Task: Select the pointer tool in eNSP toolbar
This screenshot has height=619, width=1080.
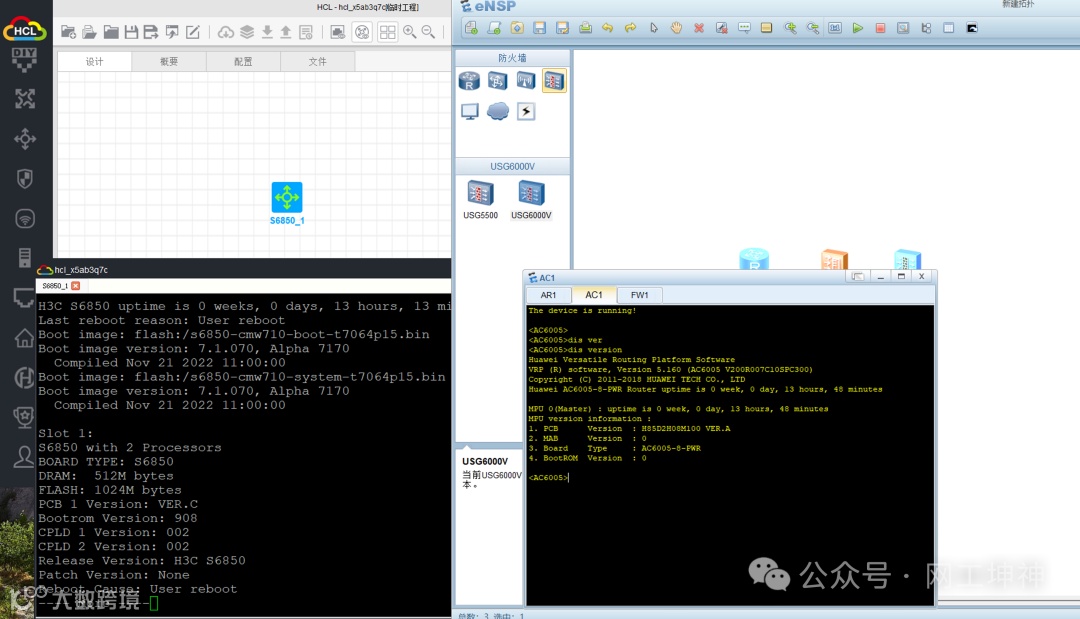Action: pyautogui.click(x=654, y=28)
